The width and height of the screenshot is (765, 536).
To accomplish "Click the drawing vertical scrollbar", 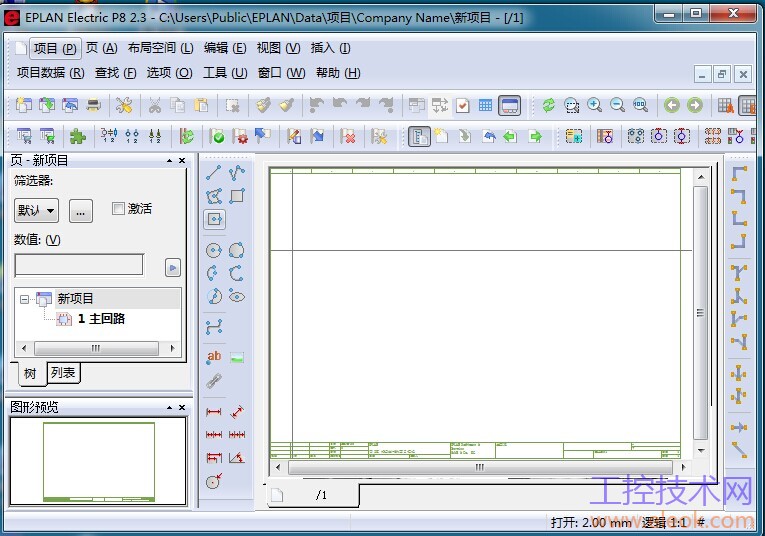I will (701, 314).
